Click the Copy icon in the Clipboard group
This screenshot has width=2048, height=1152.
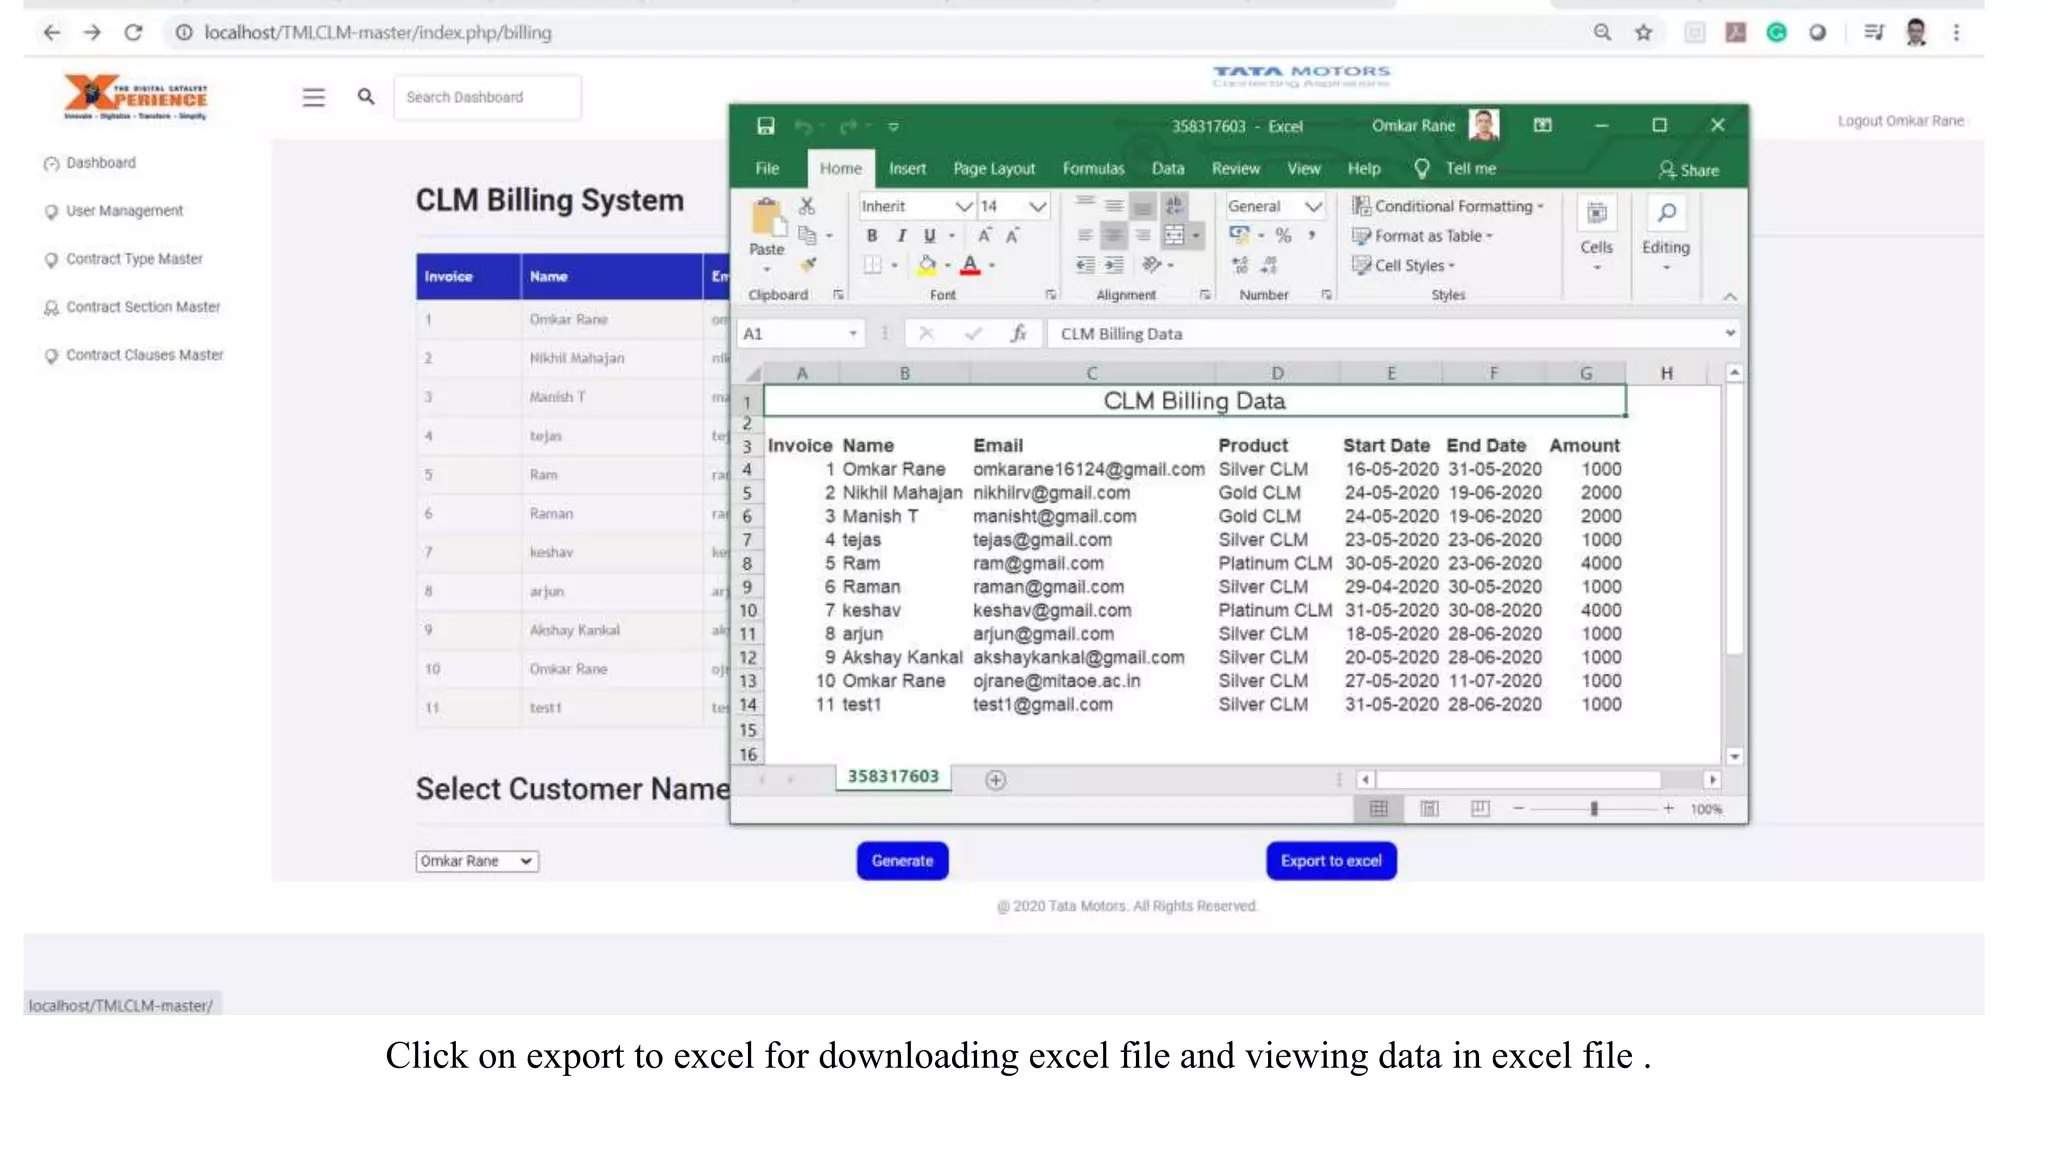[807, 235]
